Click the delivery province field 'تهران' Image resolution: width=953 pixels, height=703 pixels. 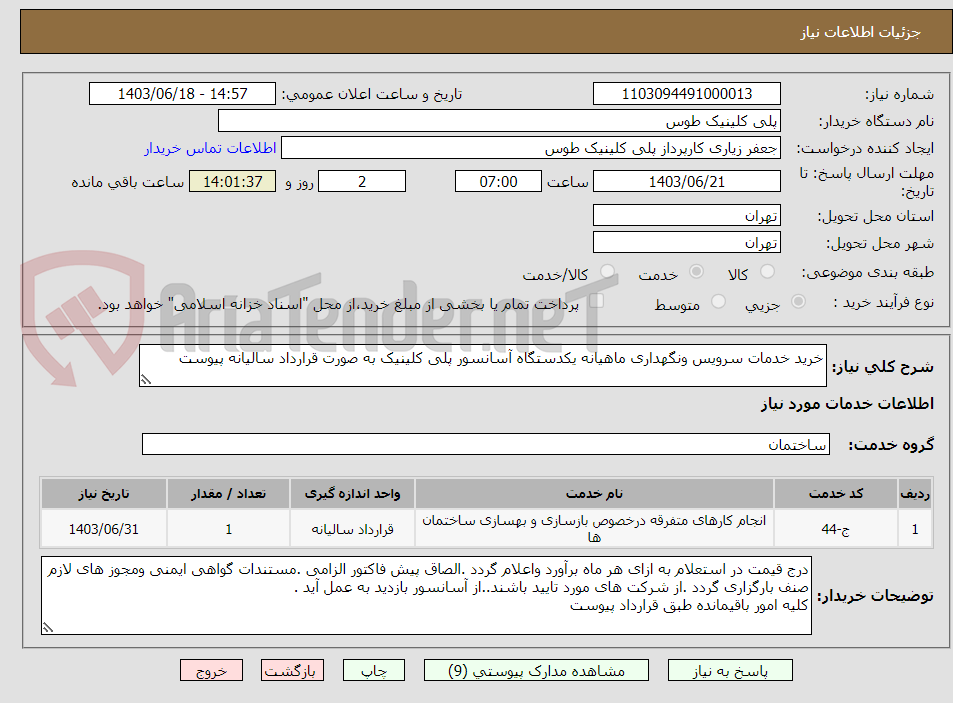[687, 216]
